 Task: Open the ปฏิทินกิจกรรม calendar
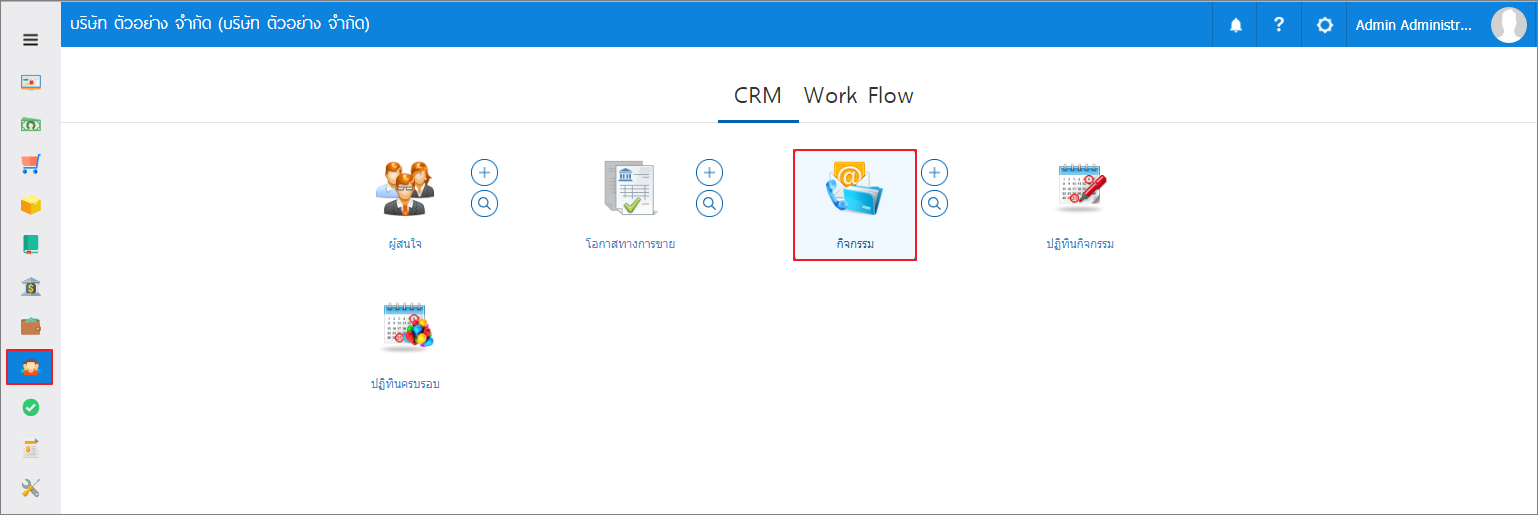coord(1080,205)
